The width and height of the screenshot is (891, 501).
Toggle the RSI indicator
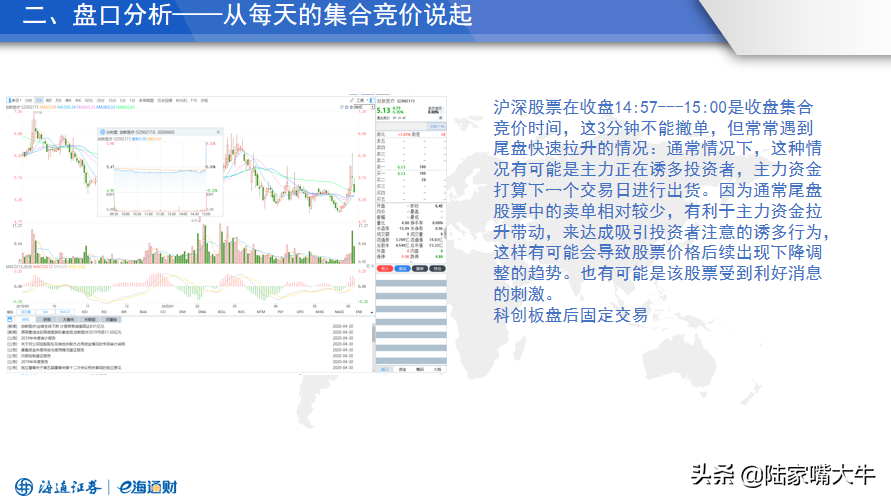104,312
